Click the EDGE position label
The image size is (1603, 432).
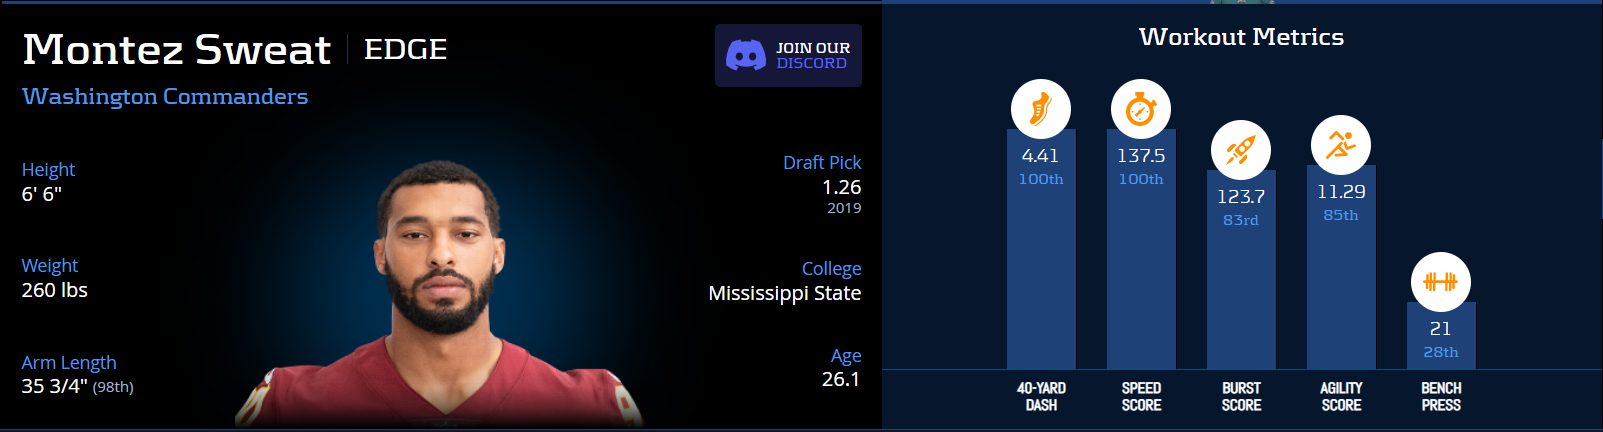(x=405, y=49)
